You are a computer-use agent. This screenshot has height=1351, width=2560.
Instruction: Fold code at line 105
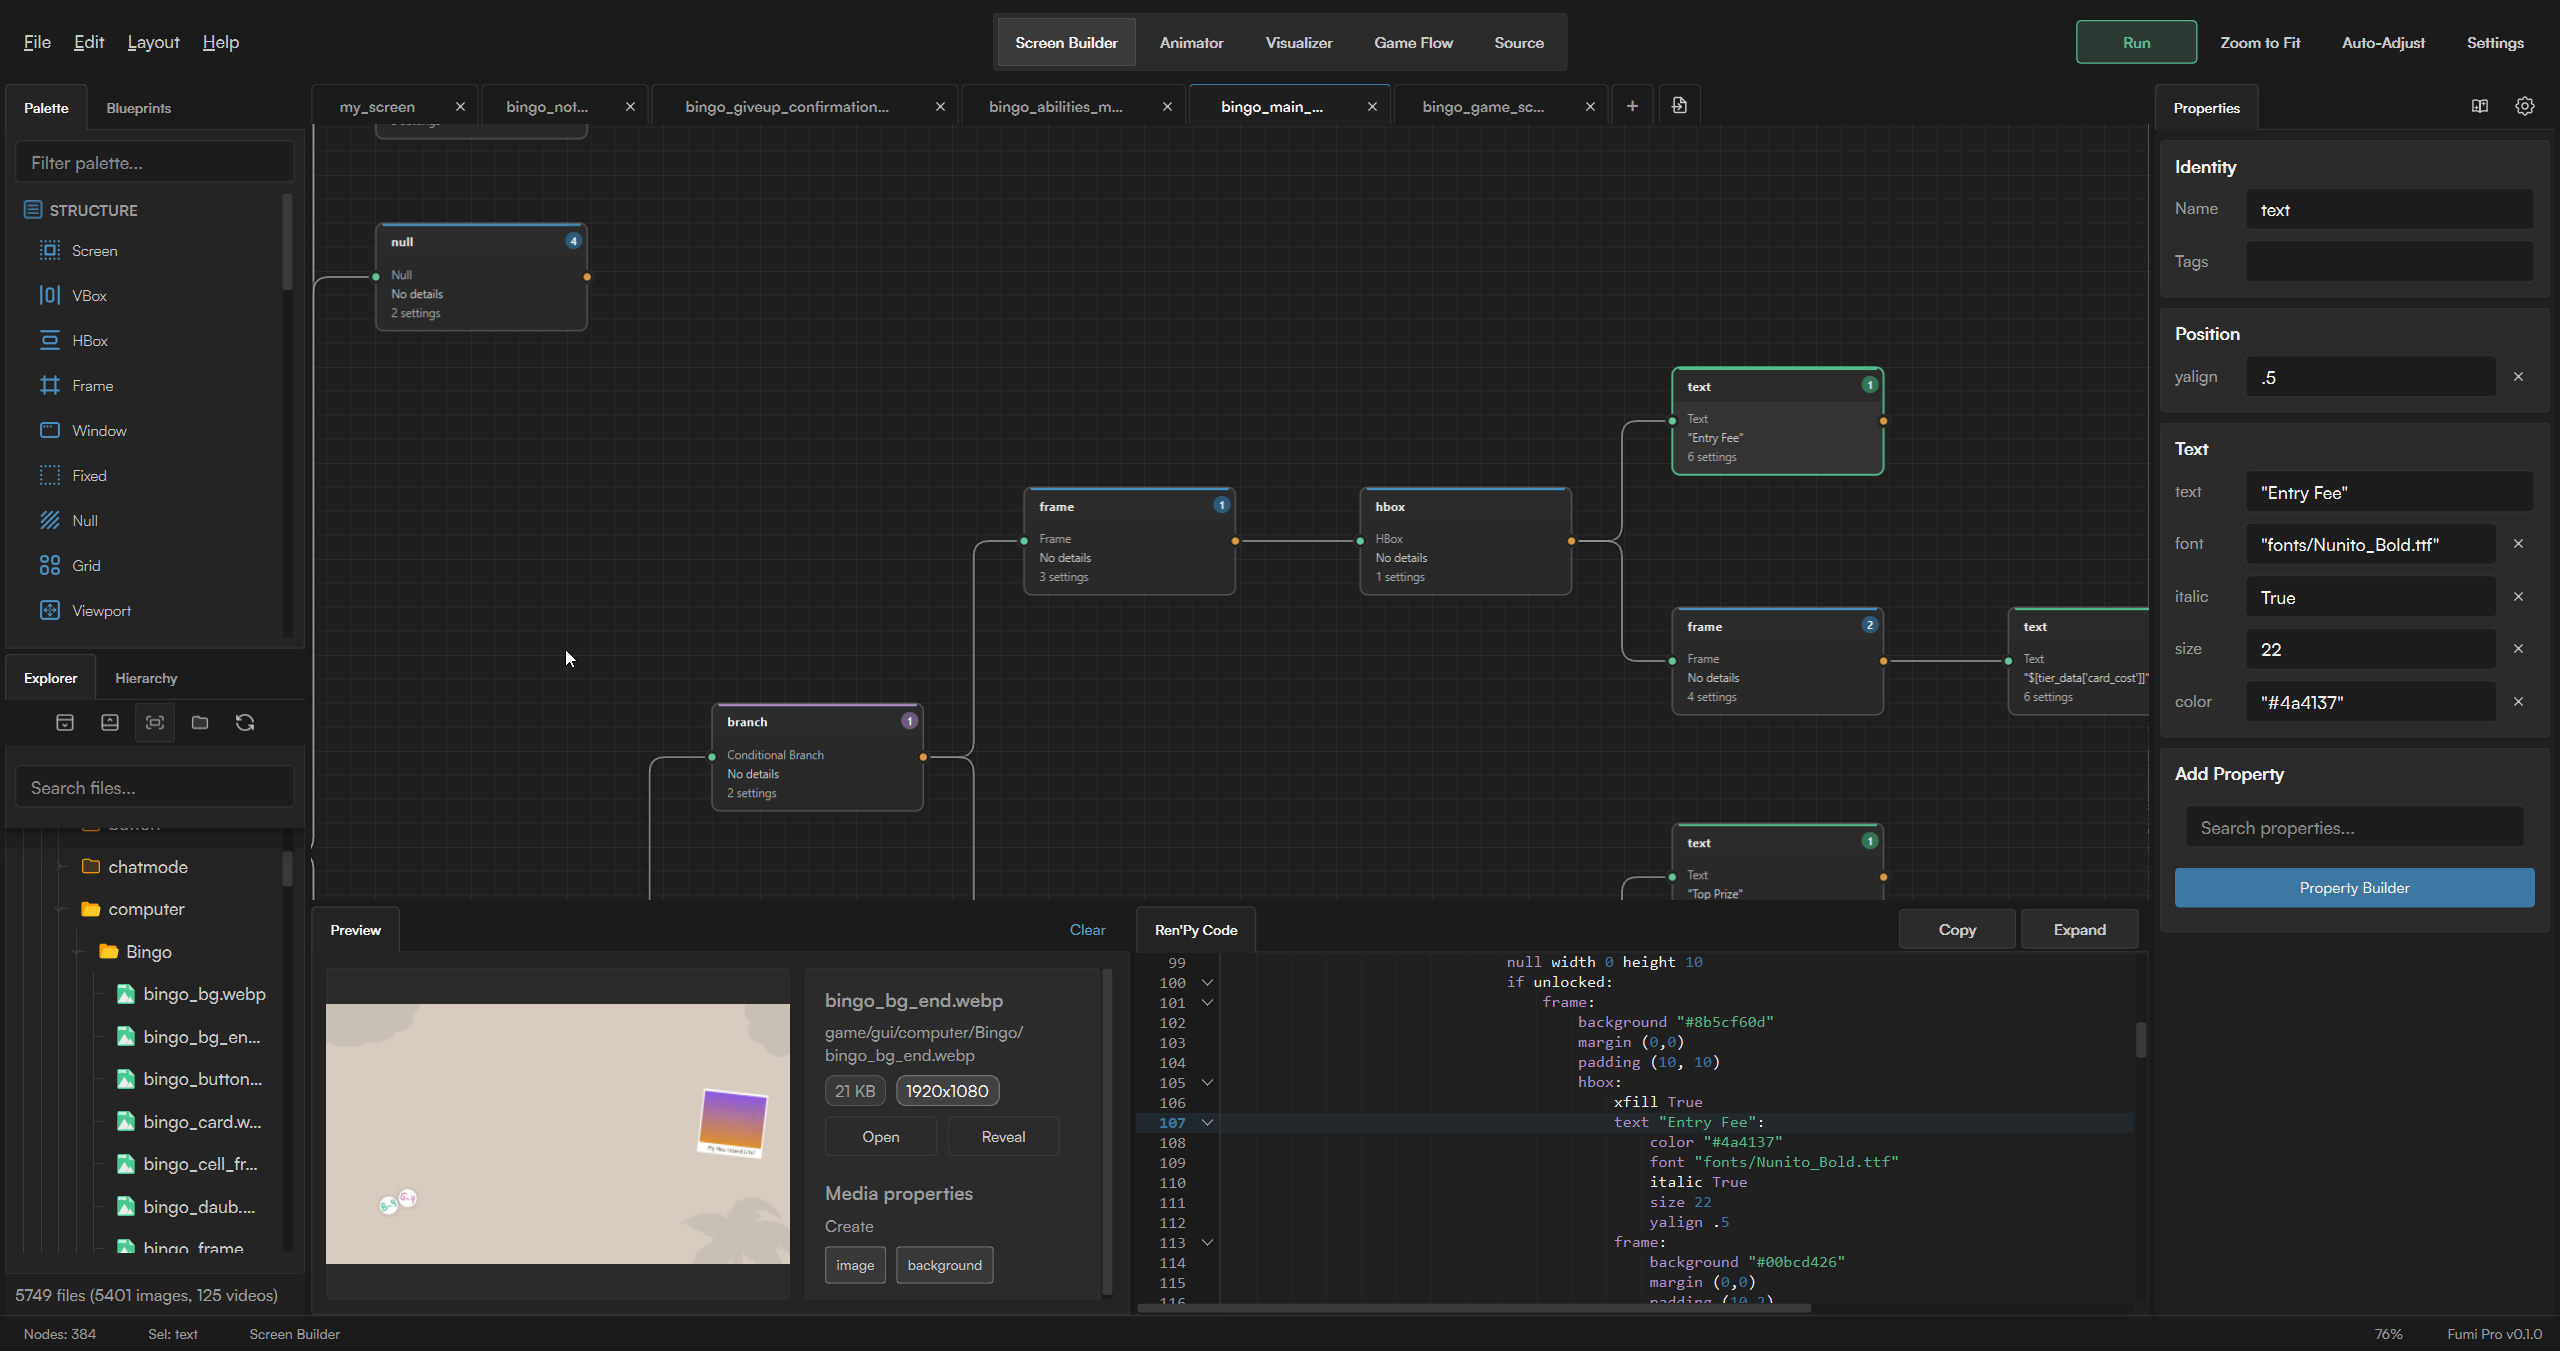pyautogui.click(x=1207, y=1082)
